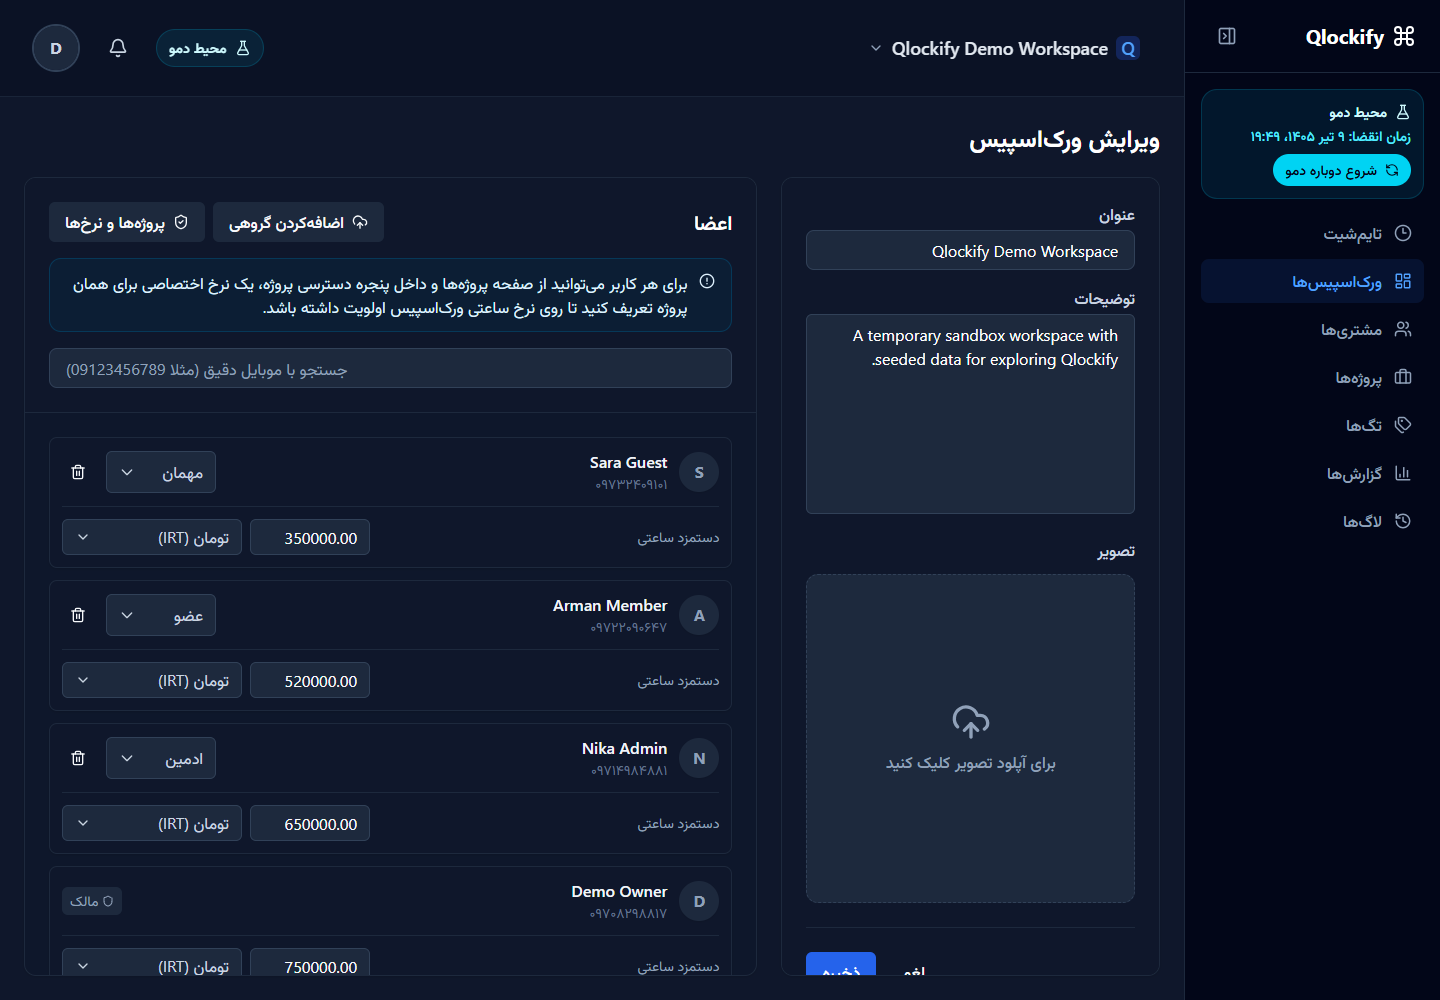The height and width of the screenshot is (1000, 1440).
Task: Click the member mobile search field
Action: click(x=390, y=368)
